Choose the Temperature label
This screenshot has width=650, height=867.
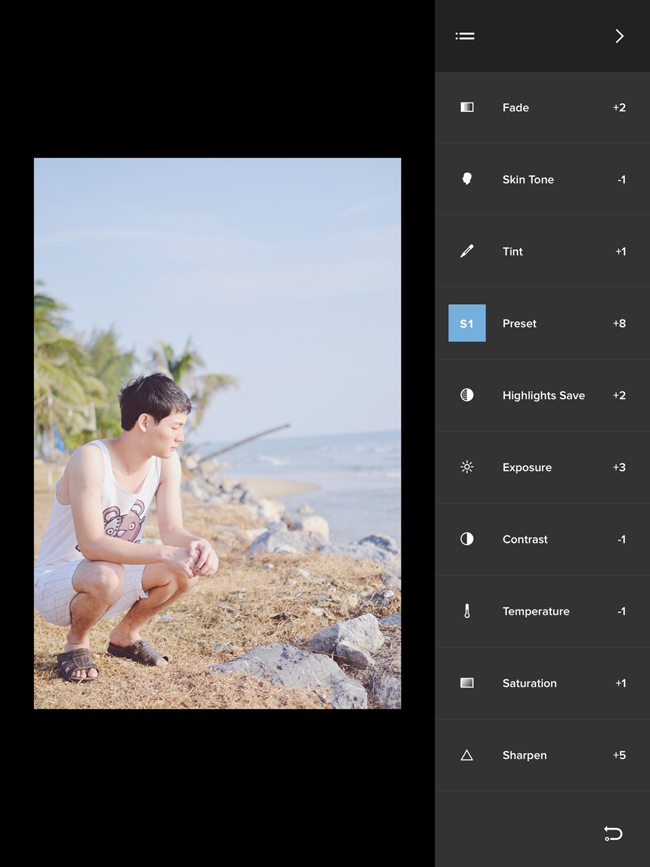(536, 612)
